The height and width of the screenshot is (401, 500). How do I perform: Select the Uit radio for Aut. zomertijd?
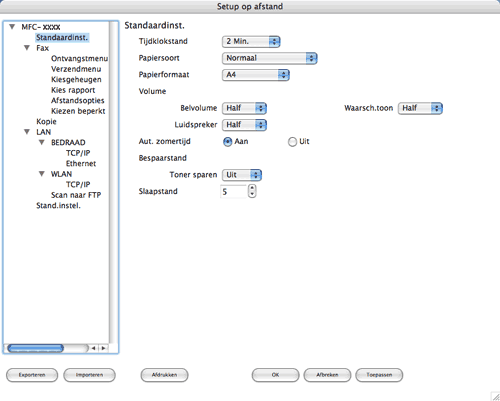292,142
